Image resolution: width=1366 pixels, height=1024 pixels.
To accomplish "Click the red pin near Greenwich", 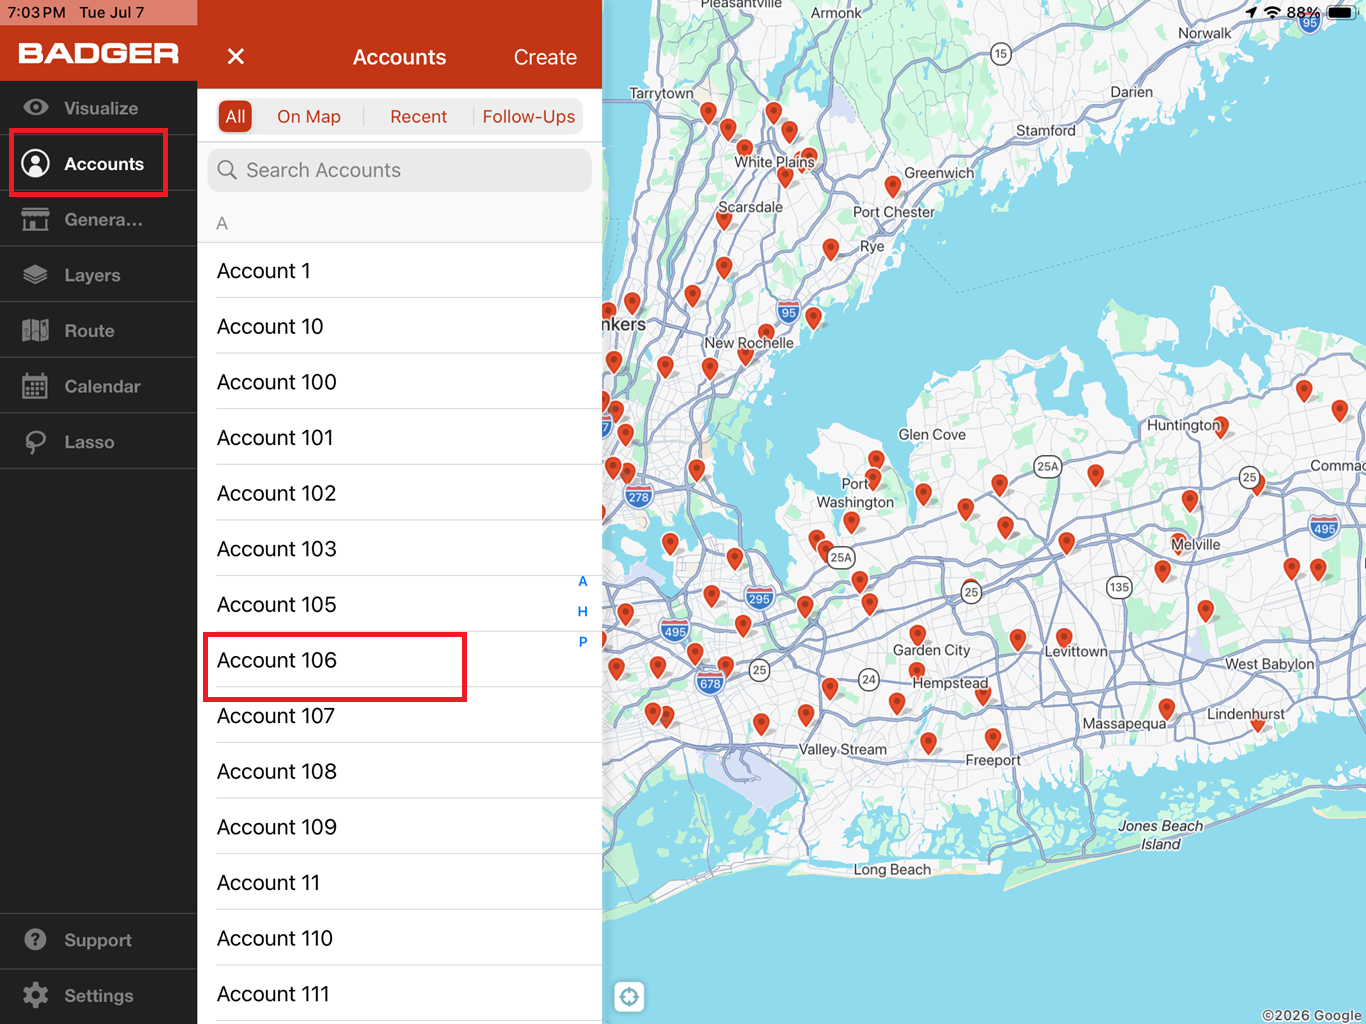I will point(893,186).
